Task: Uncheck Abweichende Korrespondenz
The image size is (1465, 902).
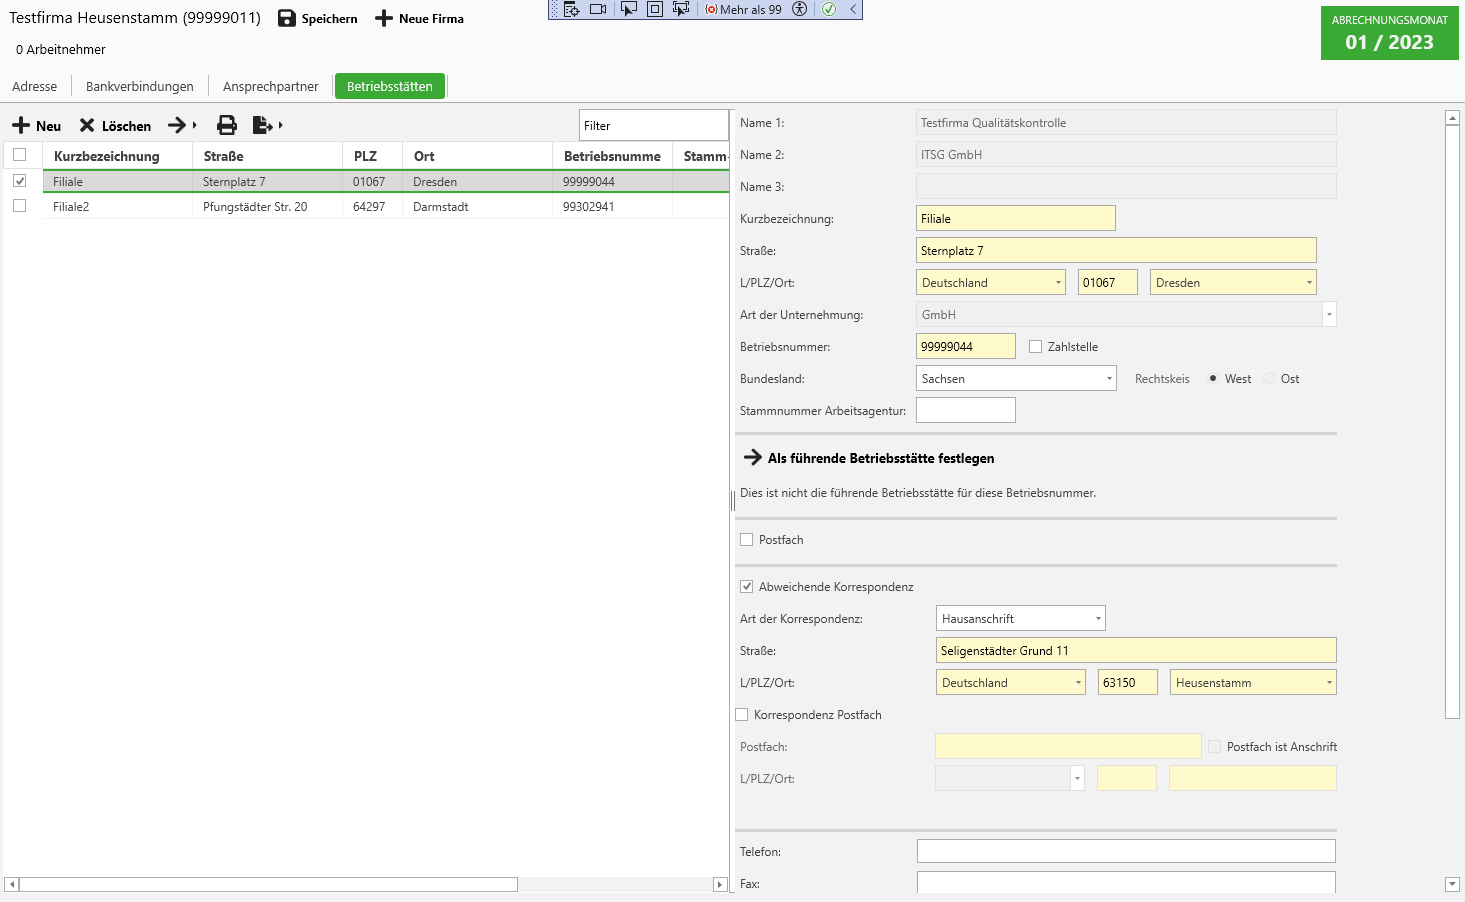Action: [x=747, y=587]
